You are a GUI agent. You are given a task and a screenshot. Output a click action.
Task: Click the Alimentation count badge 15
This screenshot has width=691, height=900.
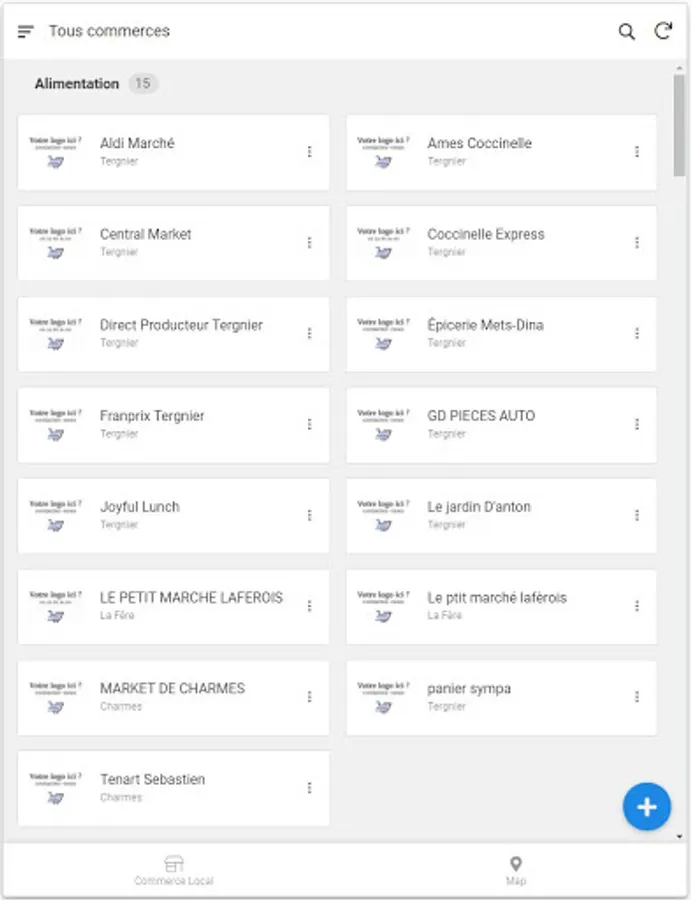click(x=143, y=84)
